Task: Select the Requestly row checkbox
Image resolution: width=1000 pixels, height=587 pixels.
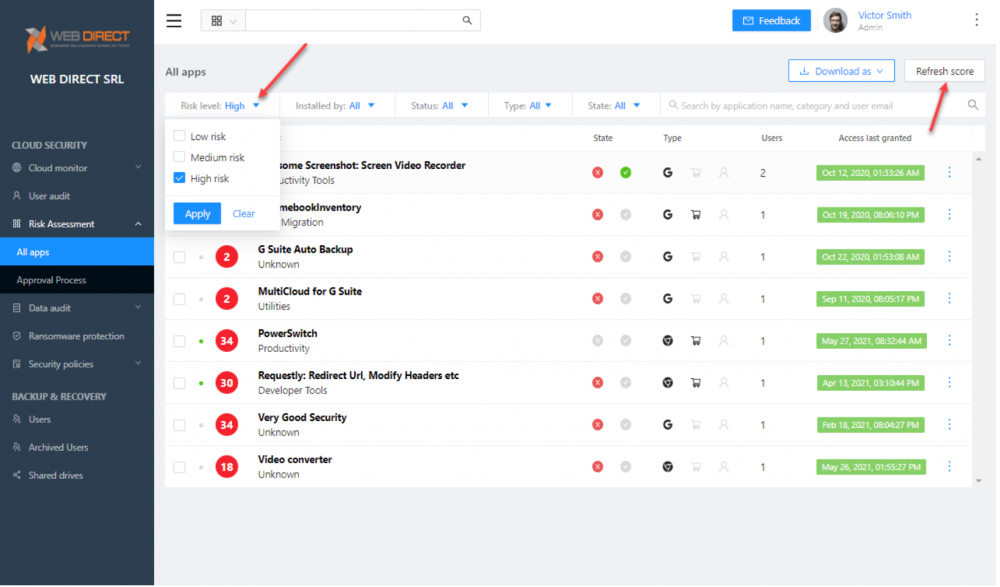Action: 180,383
